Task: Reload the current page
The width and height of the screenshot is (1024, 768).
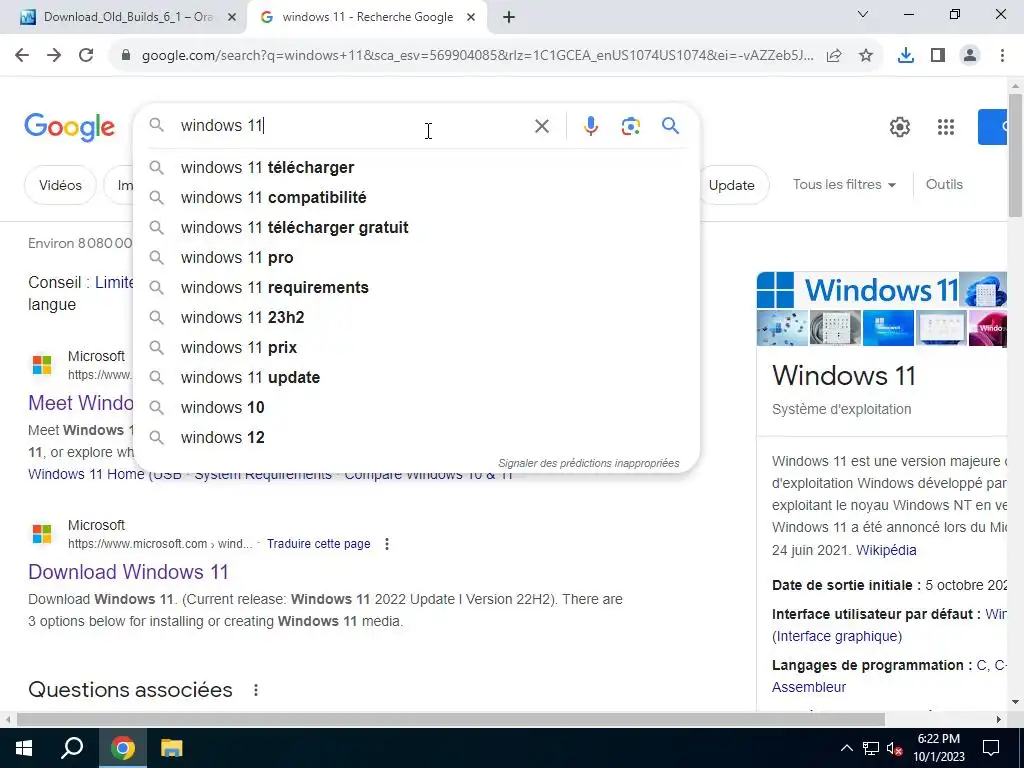Action: [x=86, y=56]
